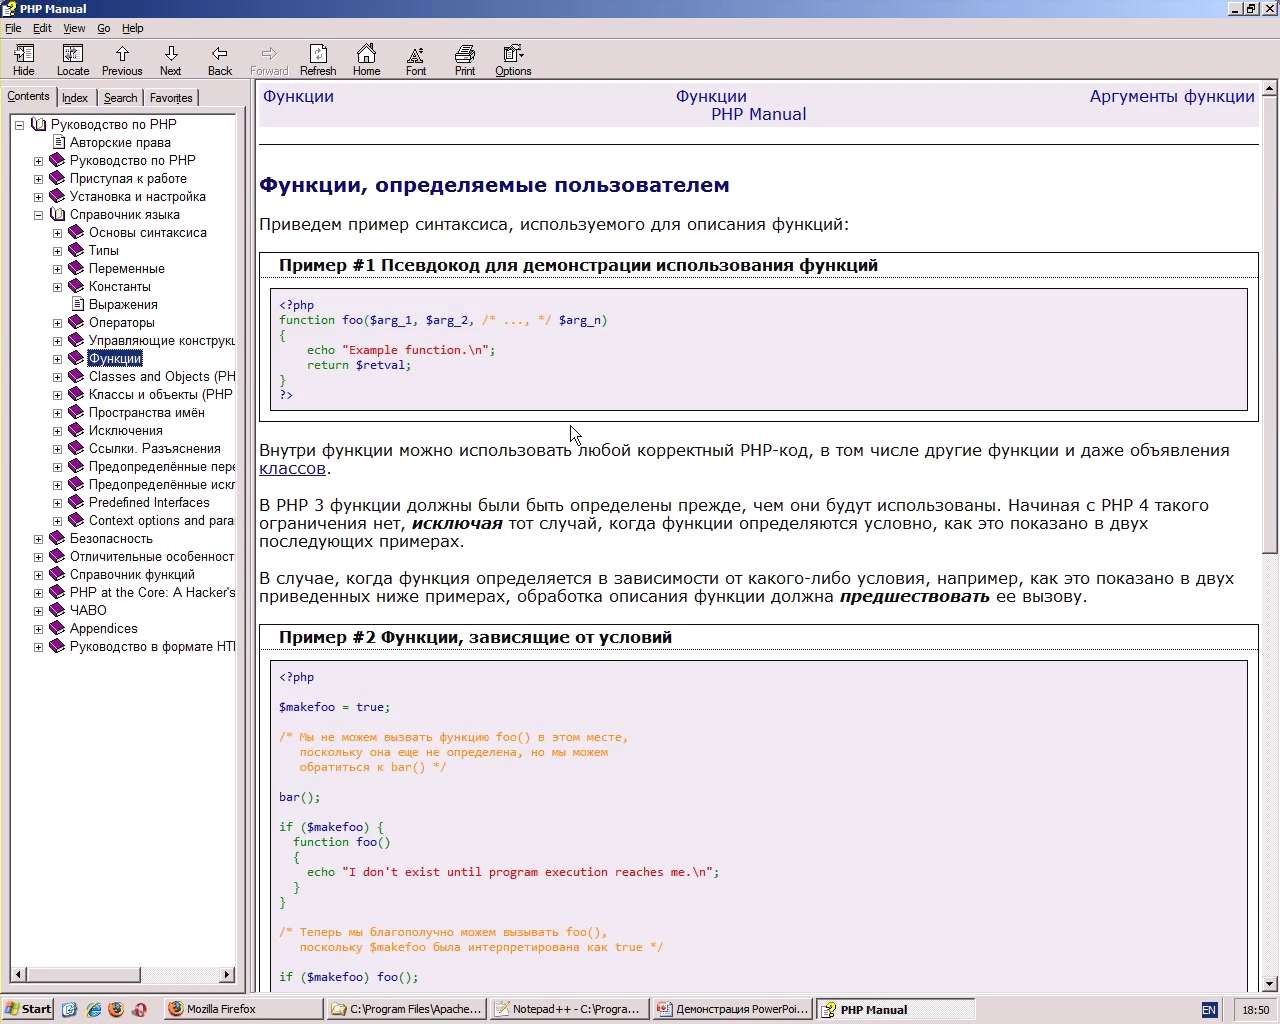1280x1024 pixels.
Task: Go to Previous topic via toolbar
Action: click(x=122, y=60)
